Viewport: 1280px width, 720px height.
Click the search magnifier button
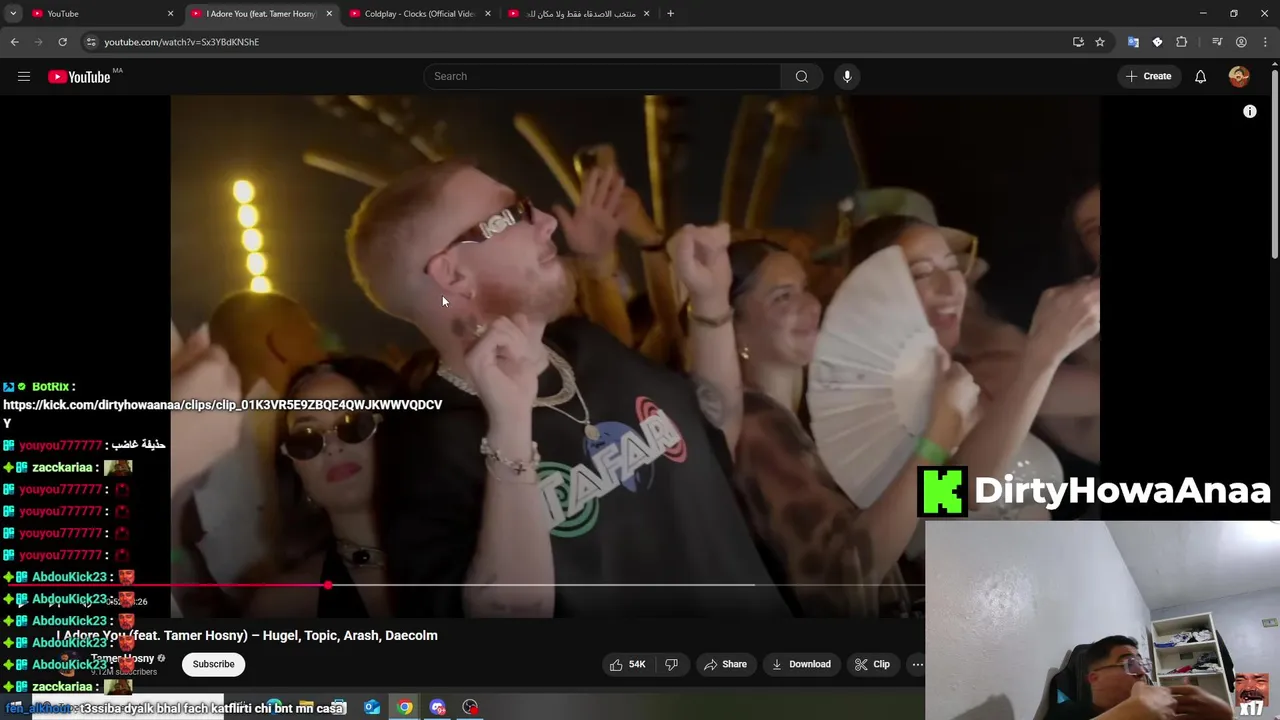click(x=801, y=76)
